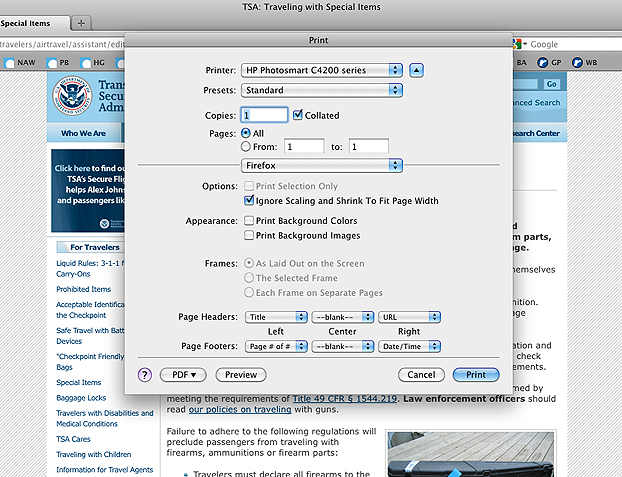Open Who We Are navigation tab
This screenshot has width=622, height=477.
click(83, 133)
